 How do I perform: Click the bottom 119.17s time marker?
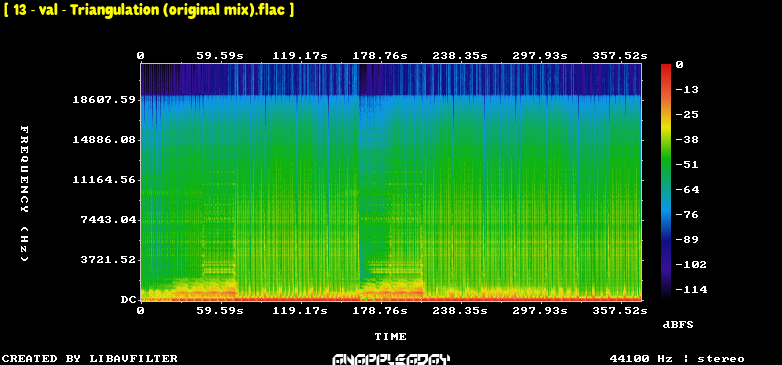pos(300,311)
